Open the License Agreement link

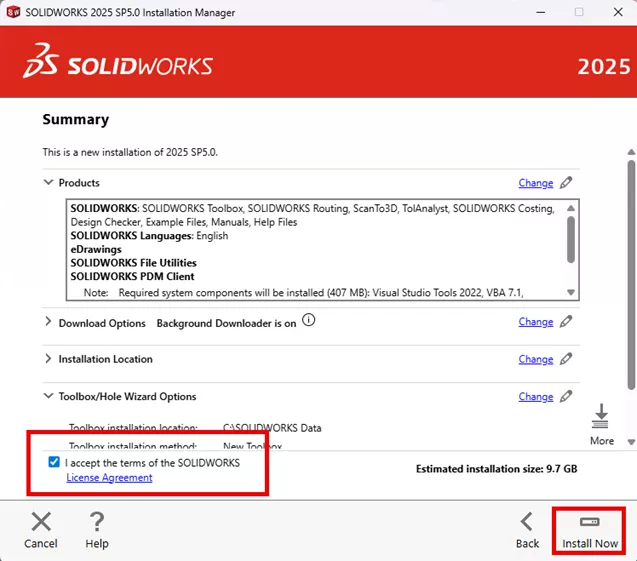pos(109,478)
